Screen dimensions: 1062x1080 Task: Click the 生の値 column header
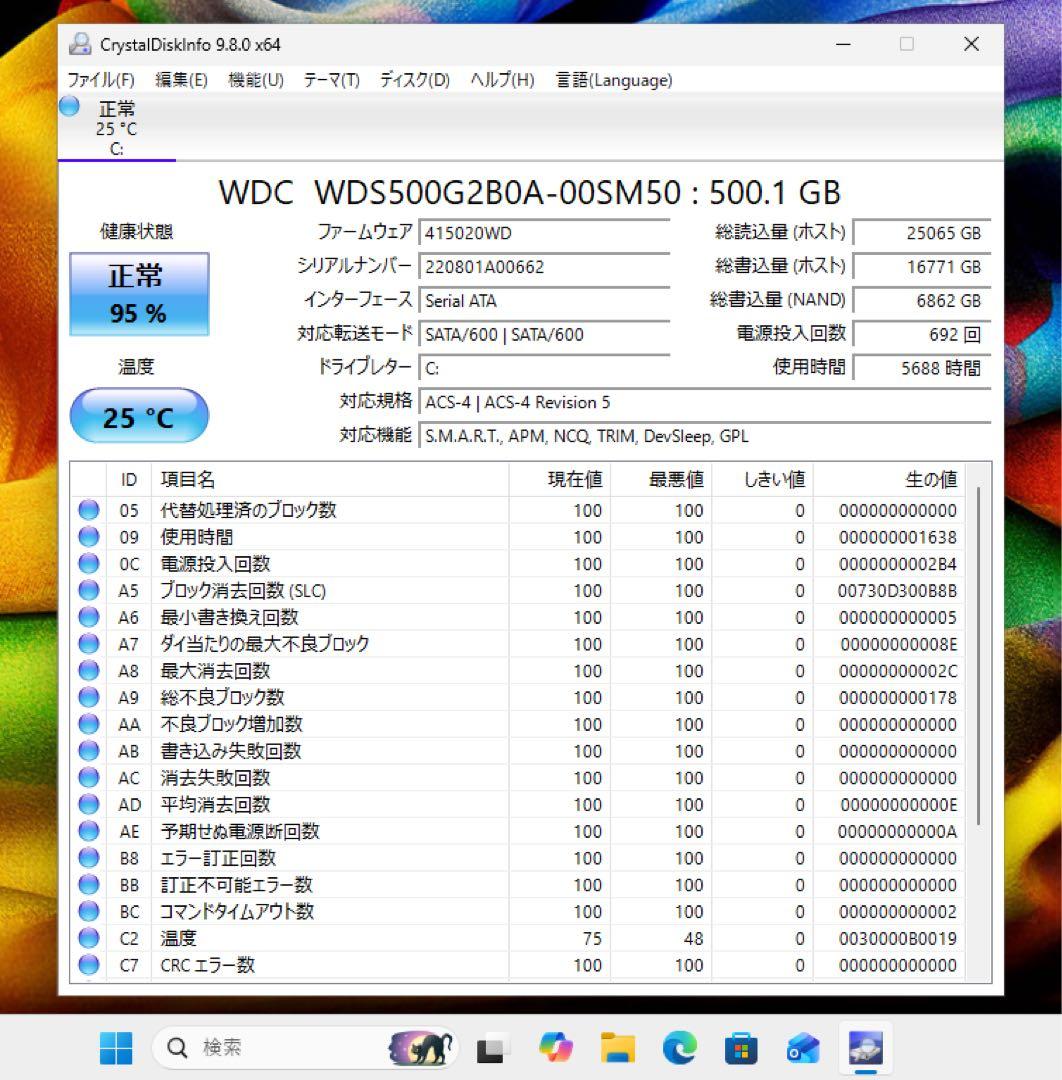888,479
